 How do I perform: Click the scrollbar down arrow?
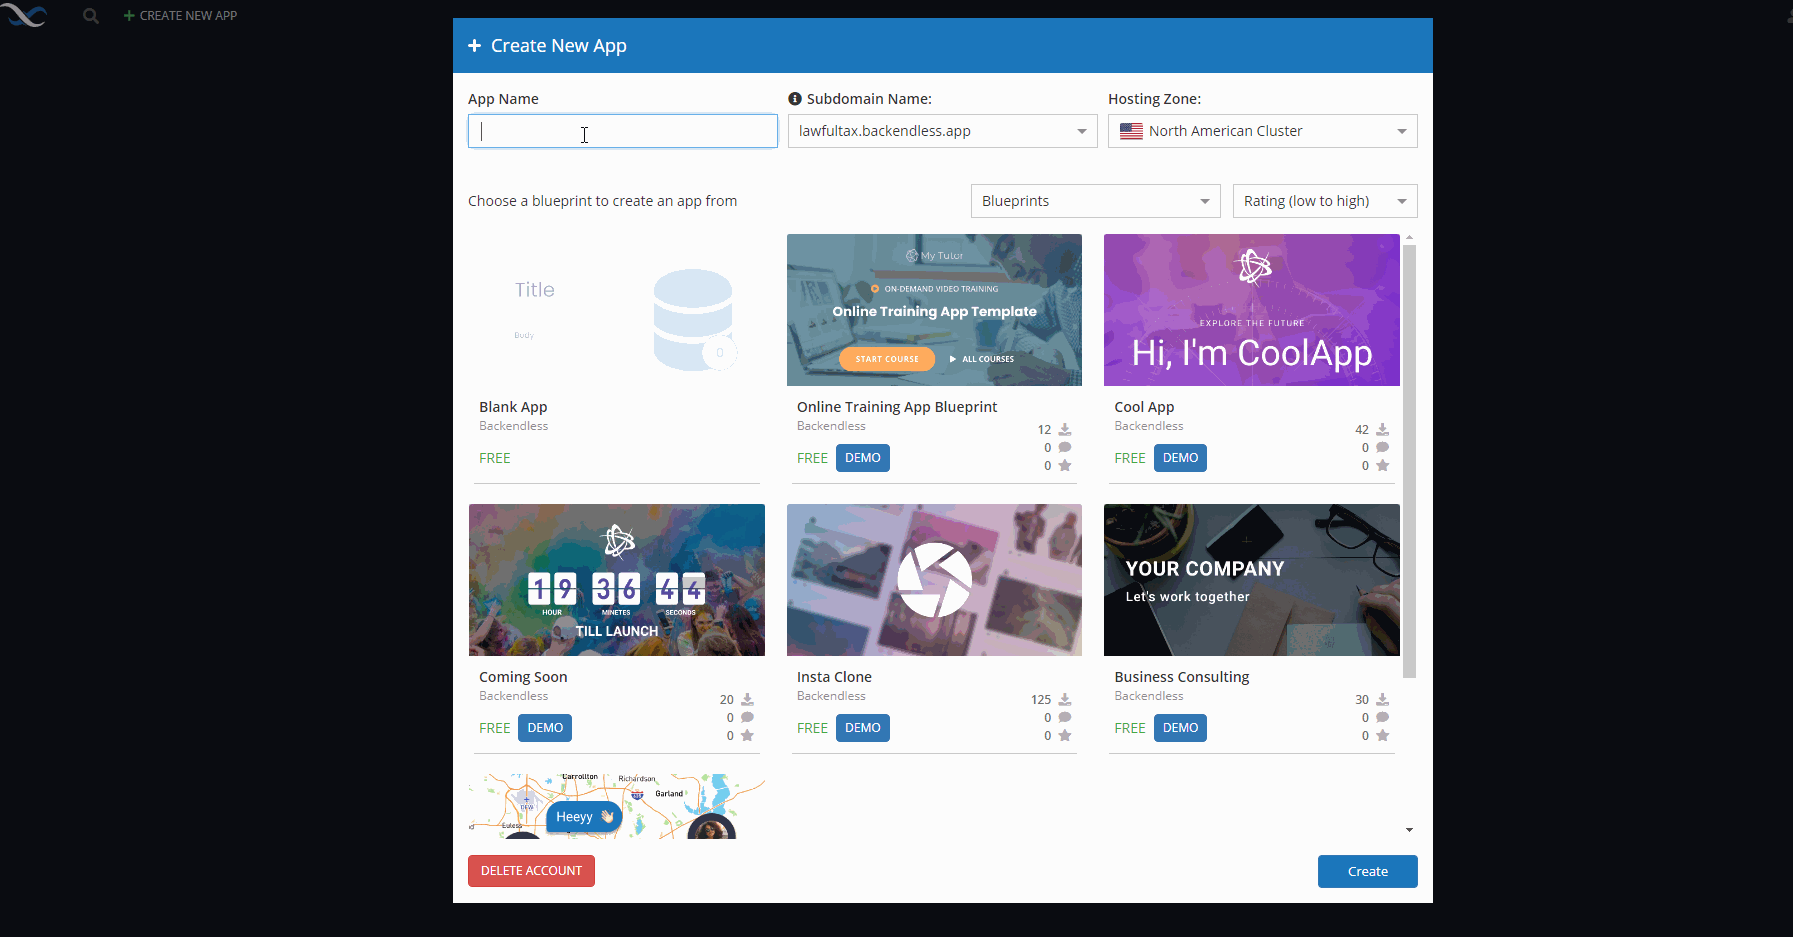pos(1409,830)
